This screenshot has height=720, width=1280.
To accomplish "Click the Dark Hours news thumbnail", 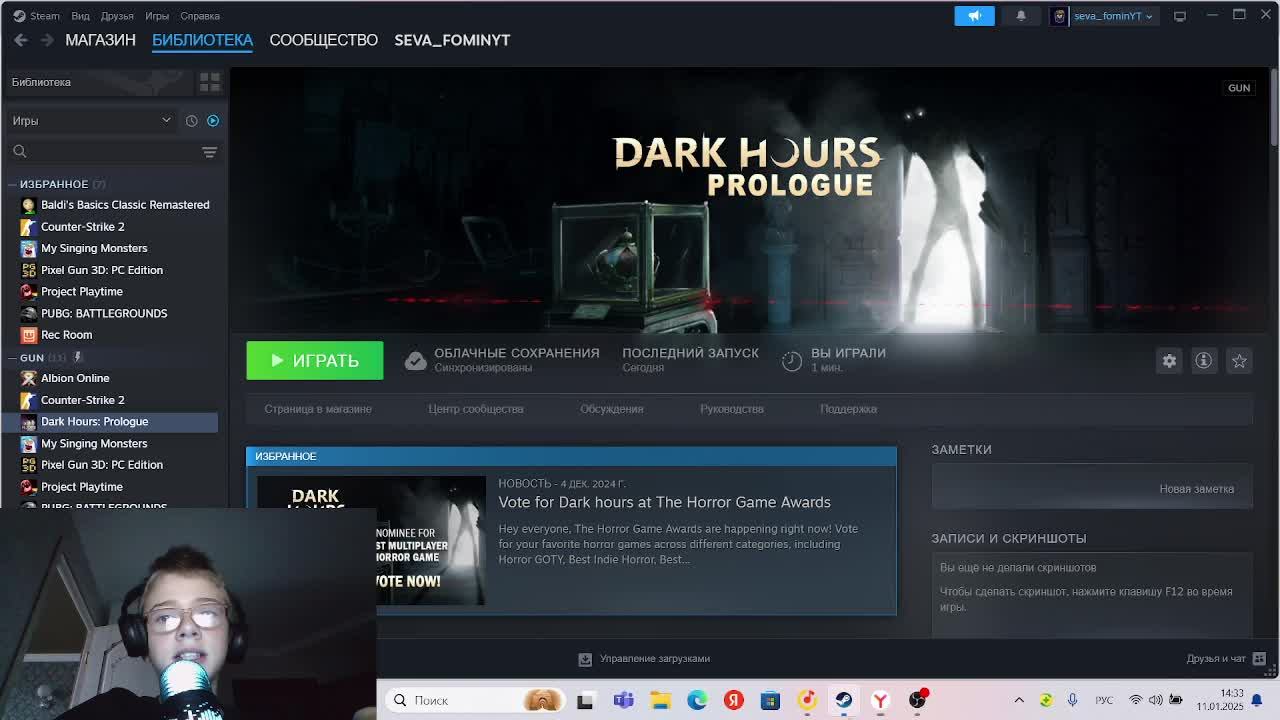I will (371, 540).
